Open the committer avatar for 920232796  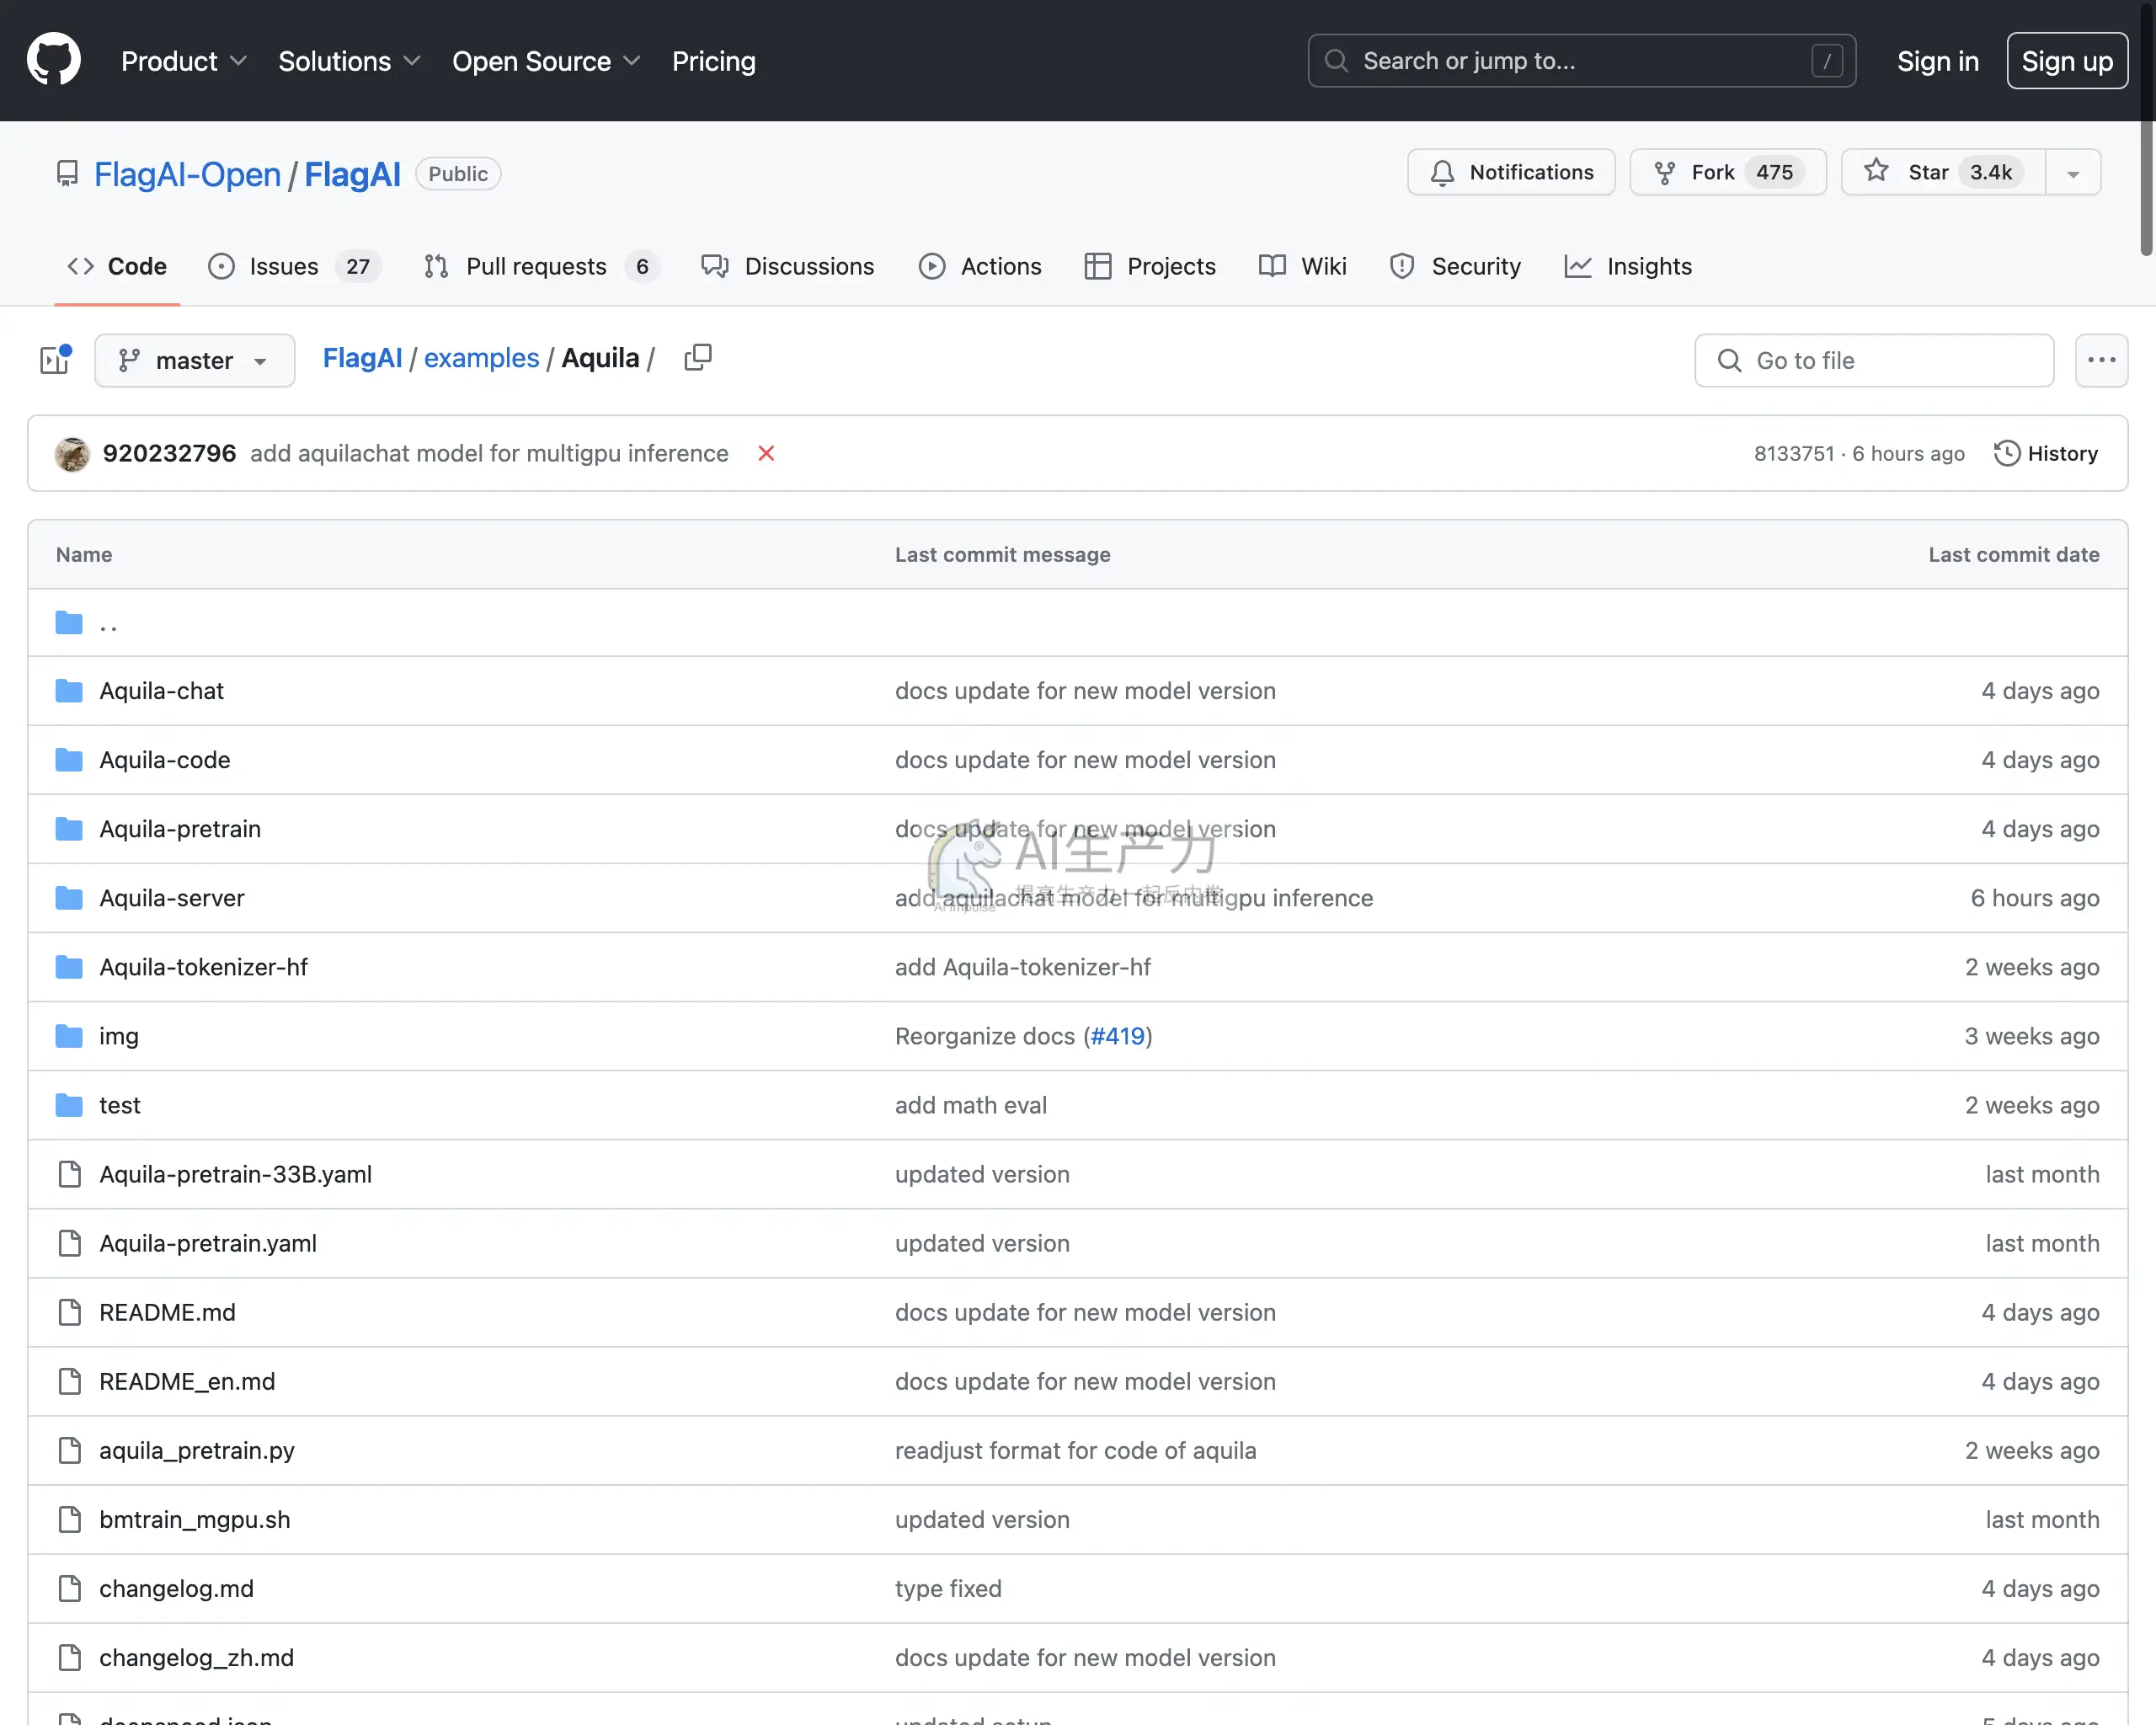pos(72,453)
